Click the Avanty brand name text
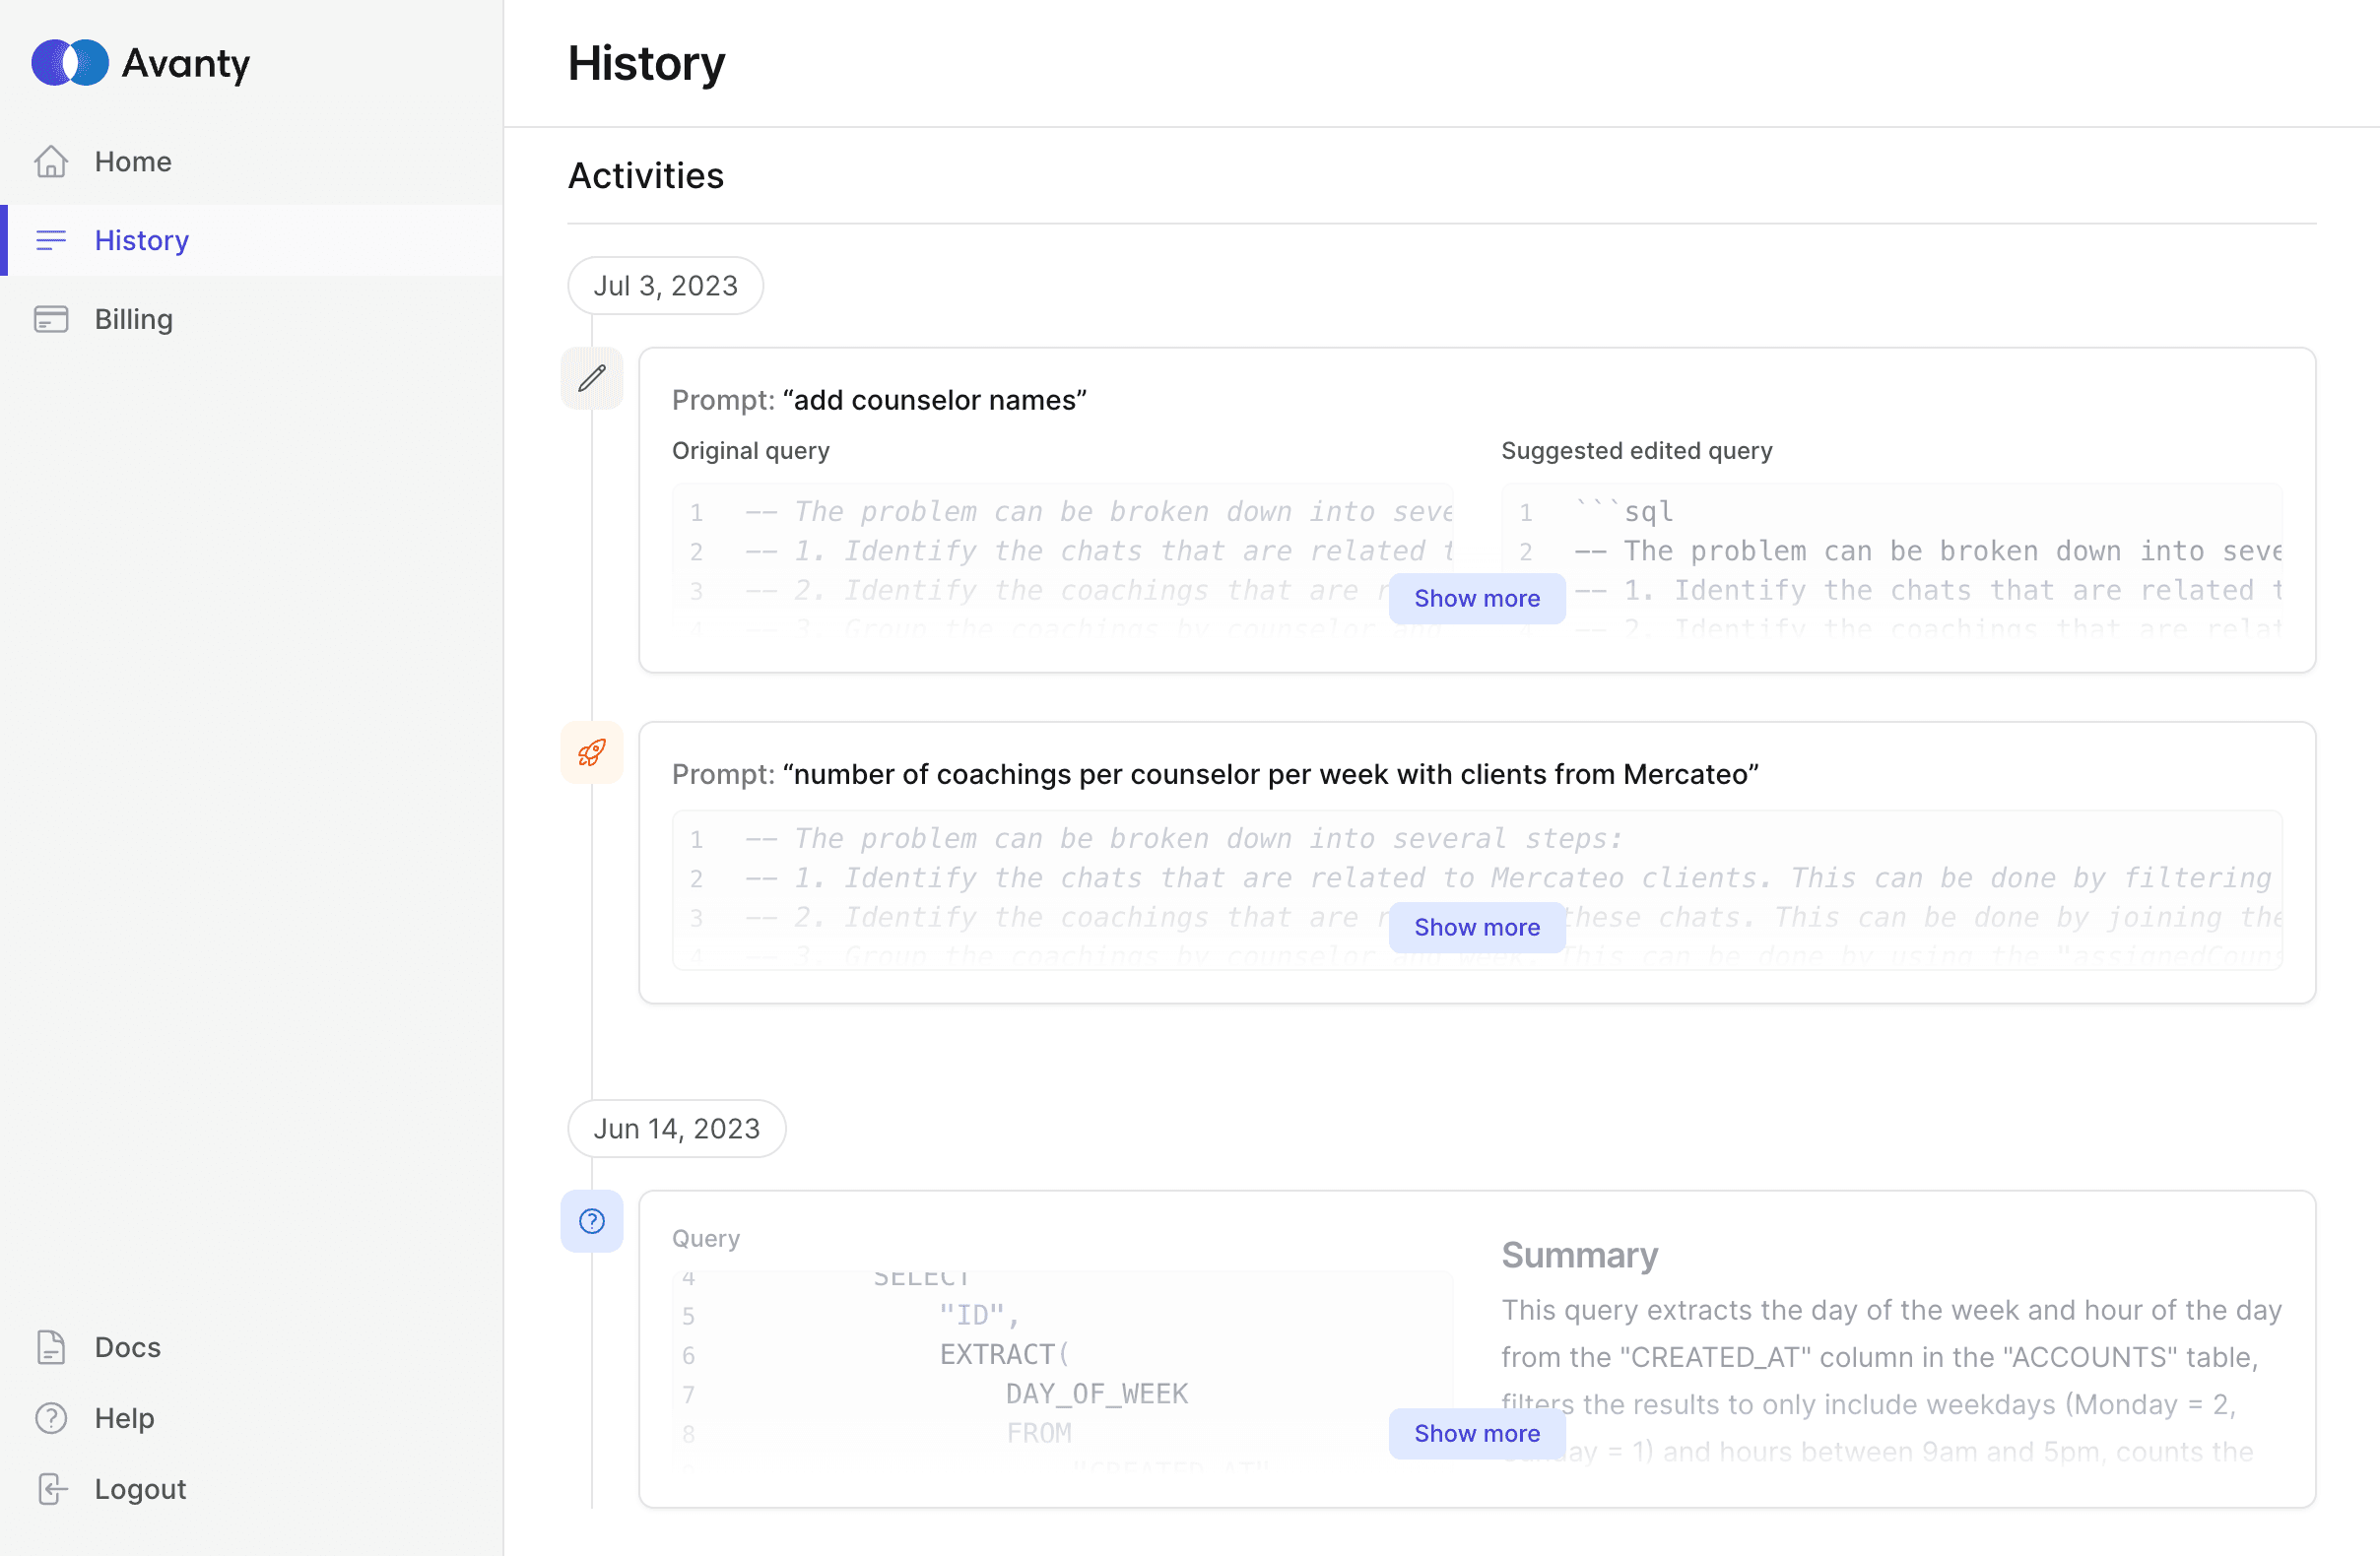The height and width of the screenshot is (1556, 2380). point(186,63)
